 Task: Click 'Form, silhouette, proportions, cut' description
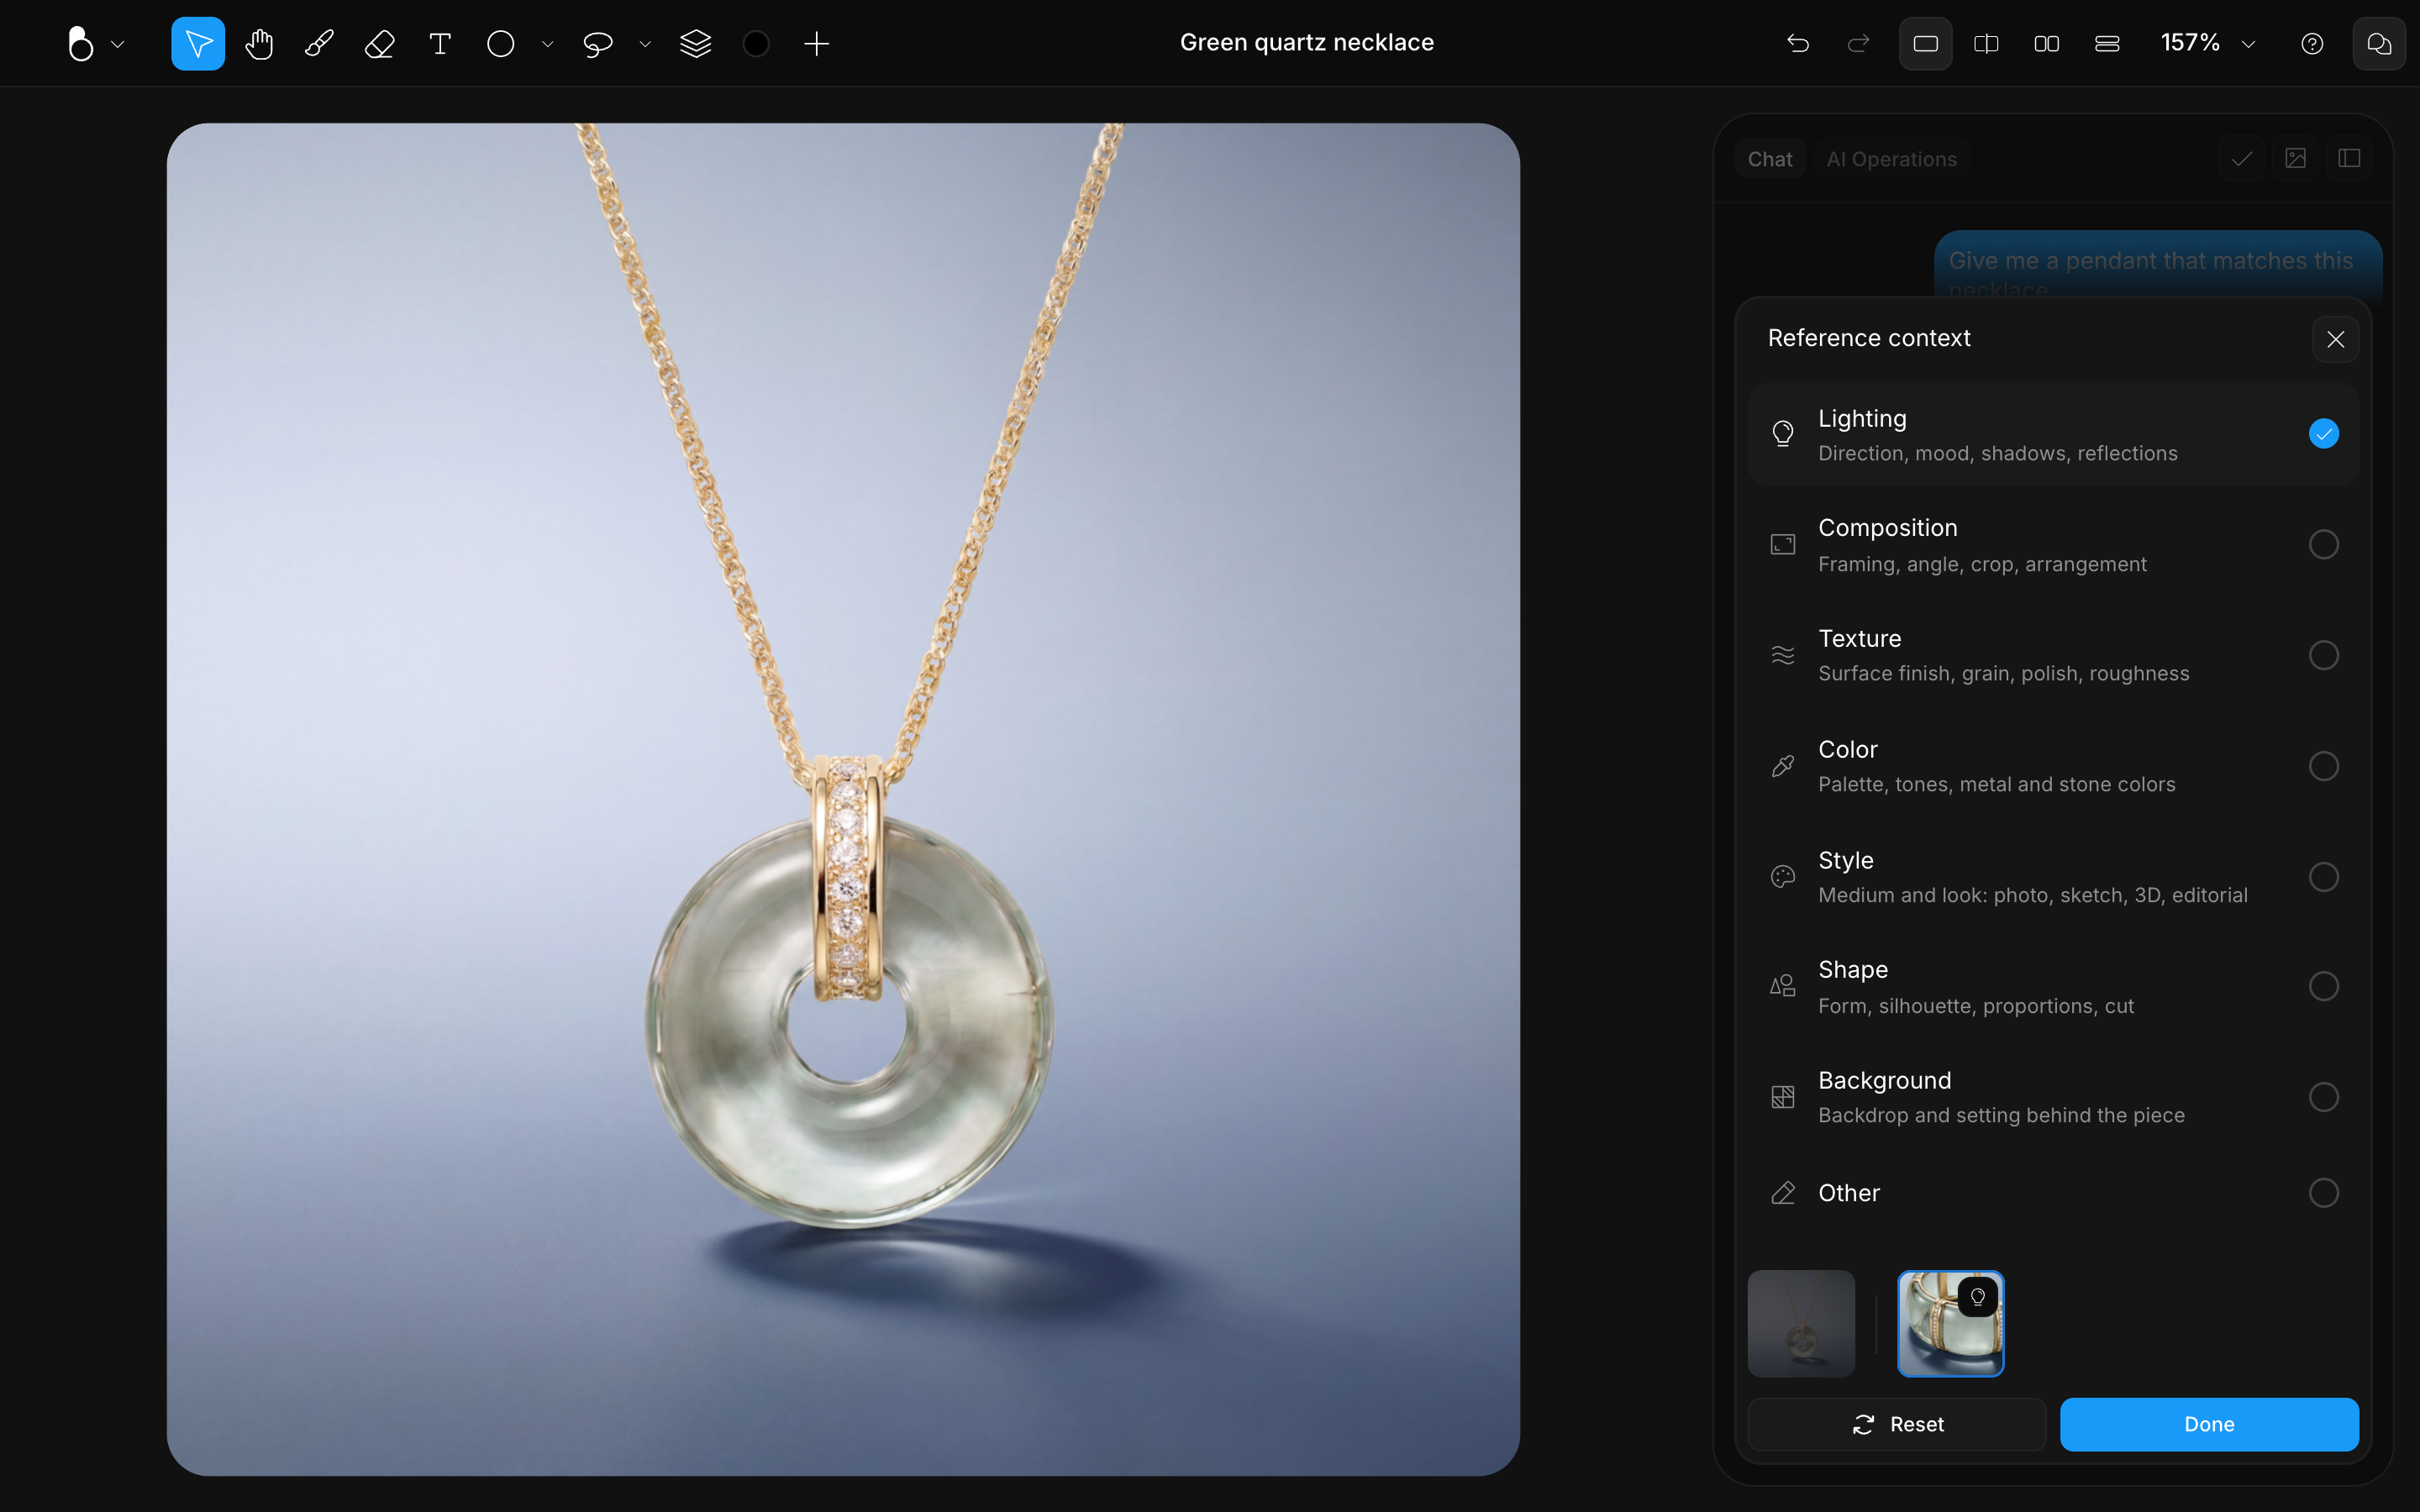pyautogui.click(x=1976, y=1007)
